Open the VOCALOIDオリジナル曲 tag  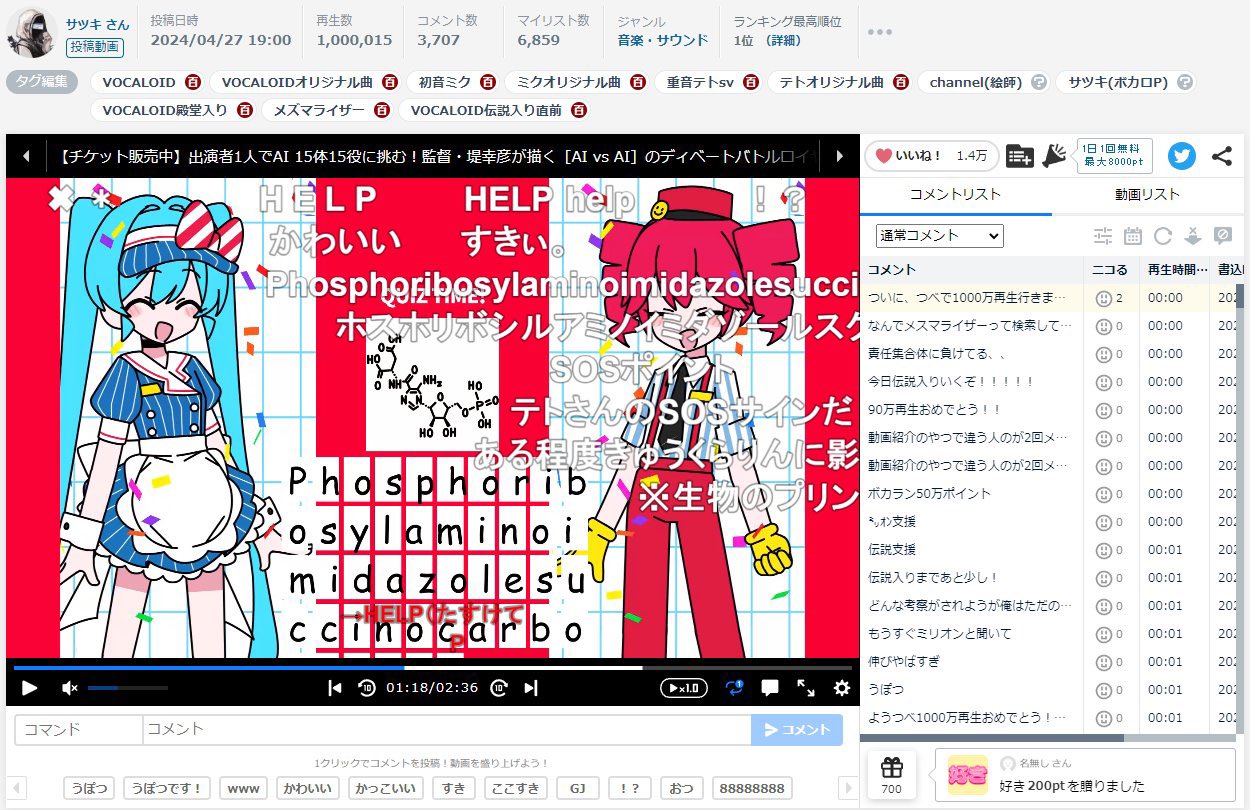click(x=297, y=82)
